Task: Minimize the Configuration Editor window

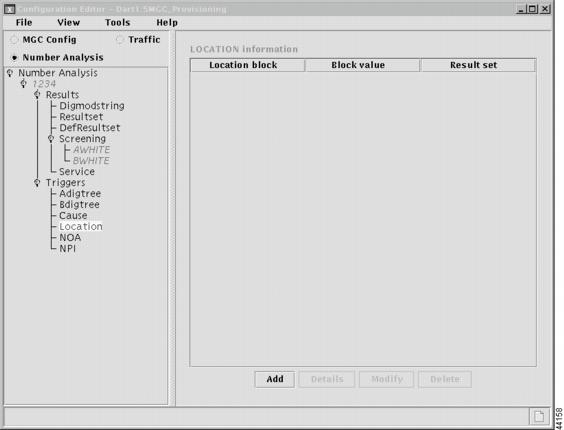Action: (x=521, y=9)
